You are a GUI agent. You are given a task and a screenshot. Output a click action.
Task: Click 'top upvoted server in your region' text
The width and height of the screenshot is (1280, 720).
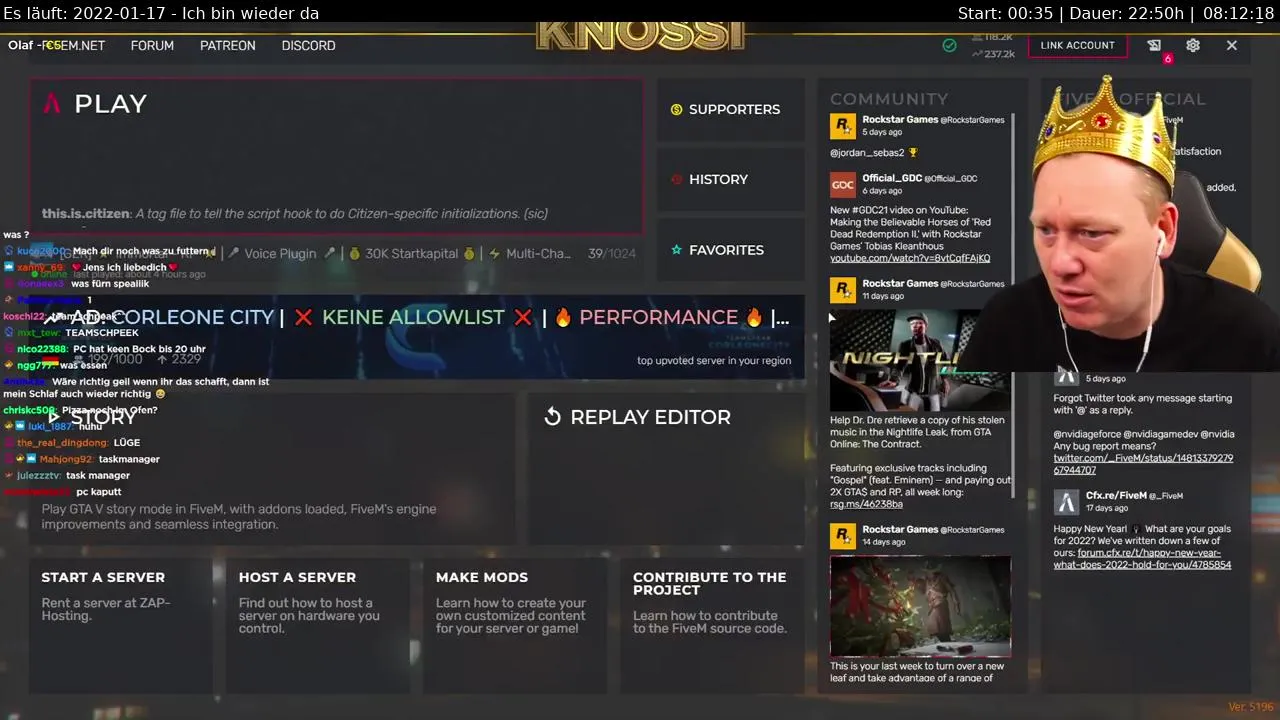pos(714,361)
